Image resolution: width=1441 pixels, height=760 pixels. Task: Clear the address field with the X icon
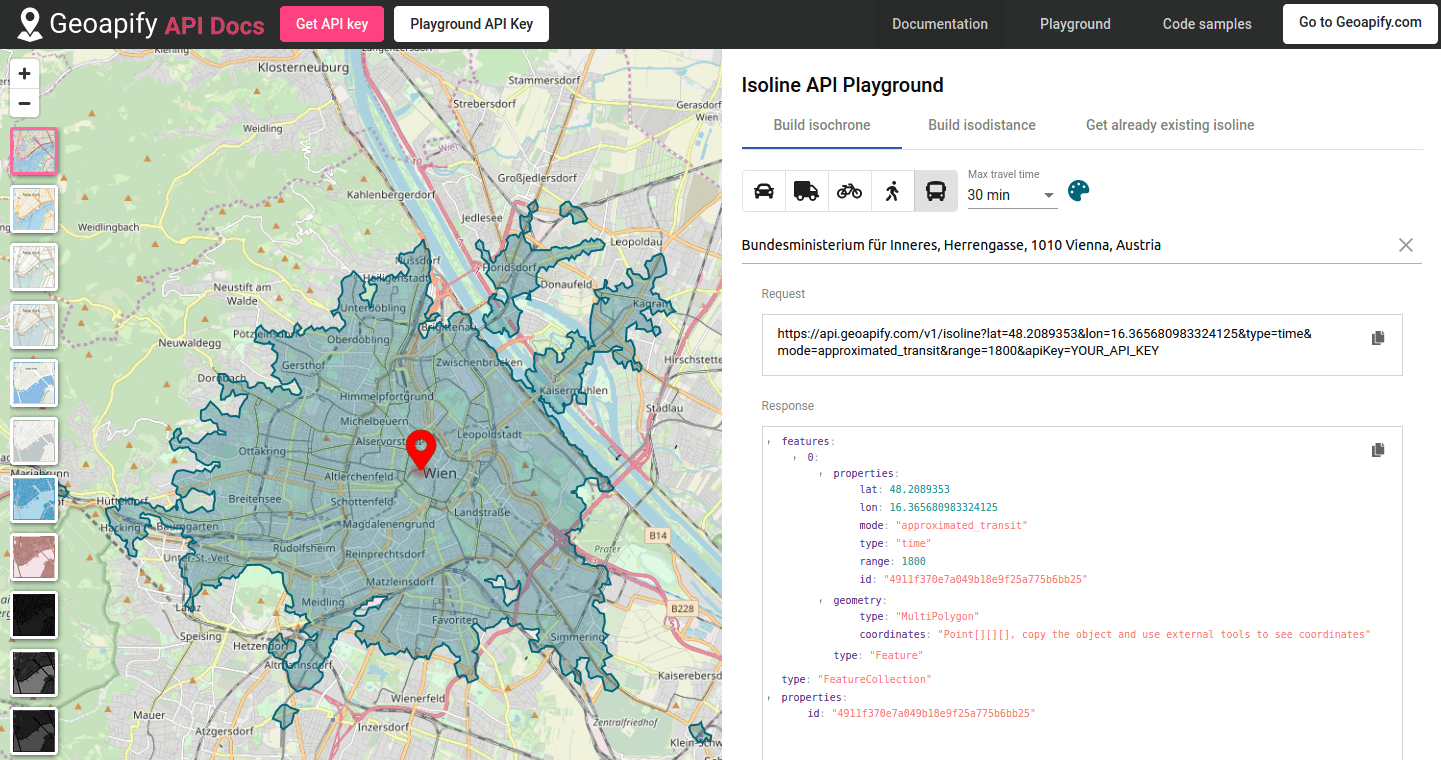pos(1406,245)
